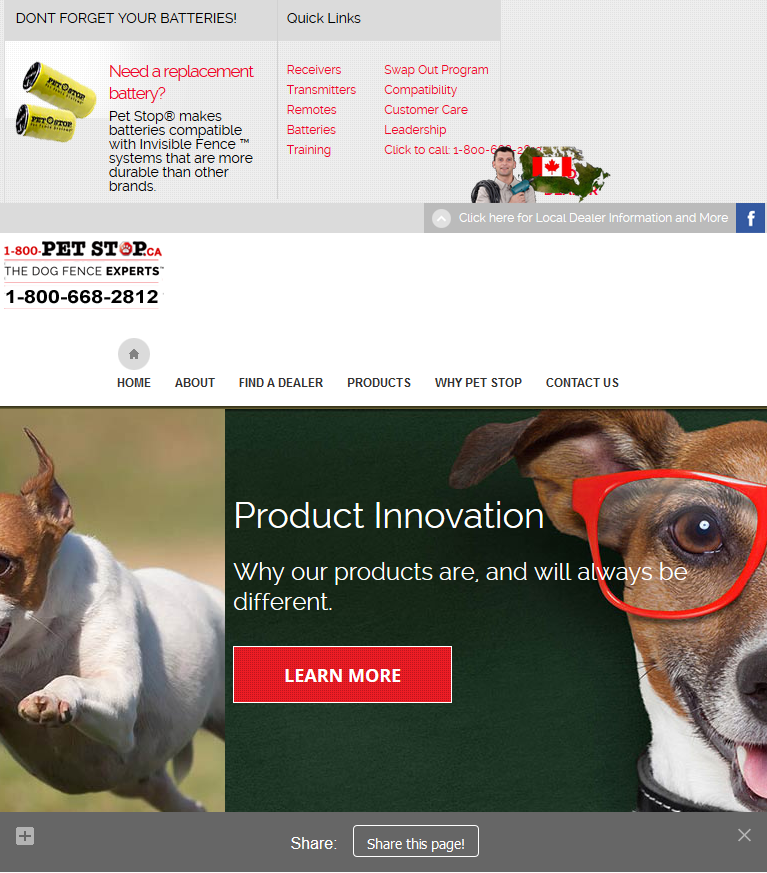Open the ABOUT menu item
This screenshot has width=767, height=873.
(195, 383)
